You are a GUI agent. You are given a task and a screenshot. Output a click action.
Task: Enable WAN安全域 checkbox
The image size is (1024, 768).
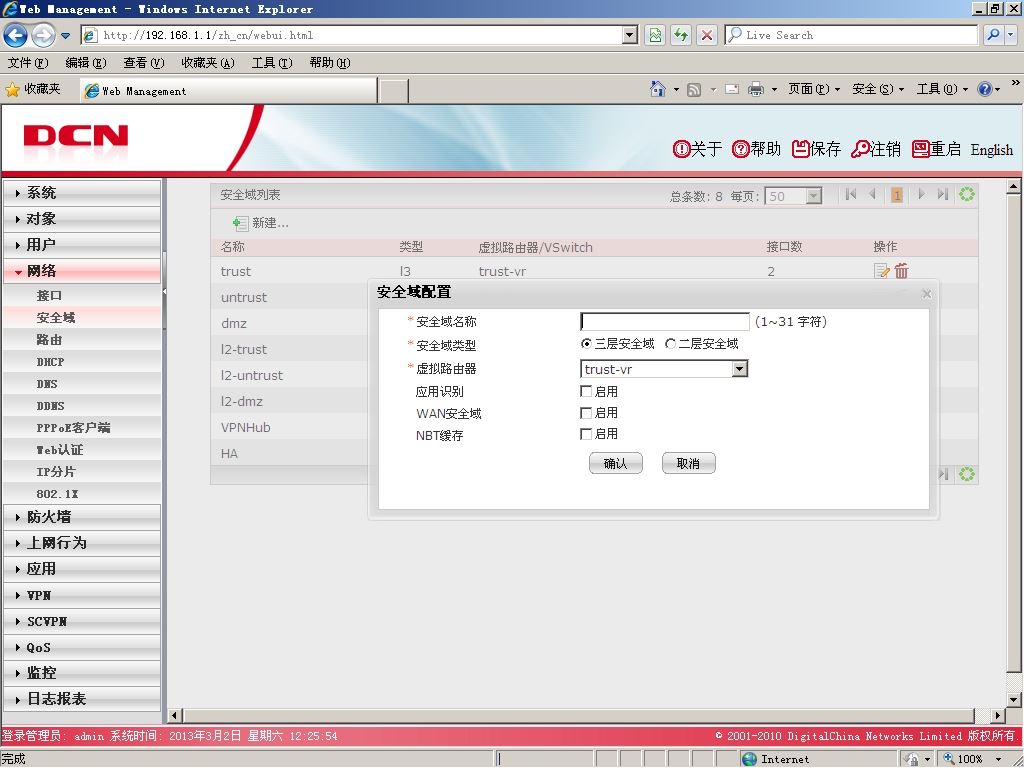586,413
